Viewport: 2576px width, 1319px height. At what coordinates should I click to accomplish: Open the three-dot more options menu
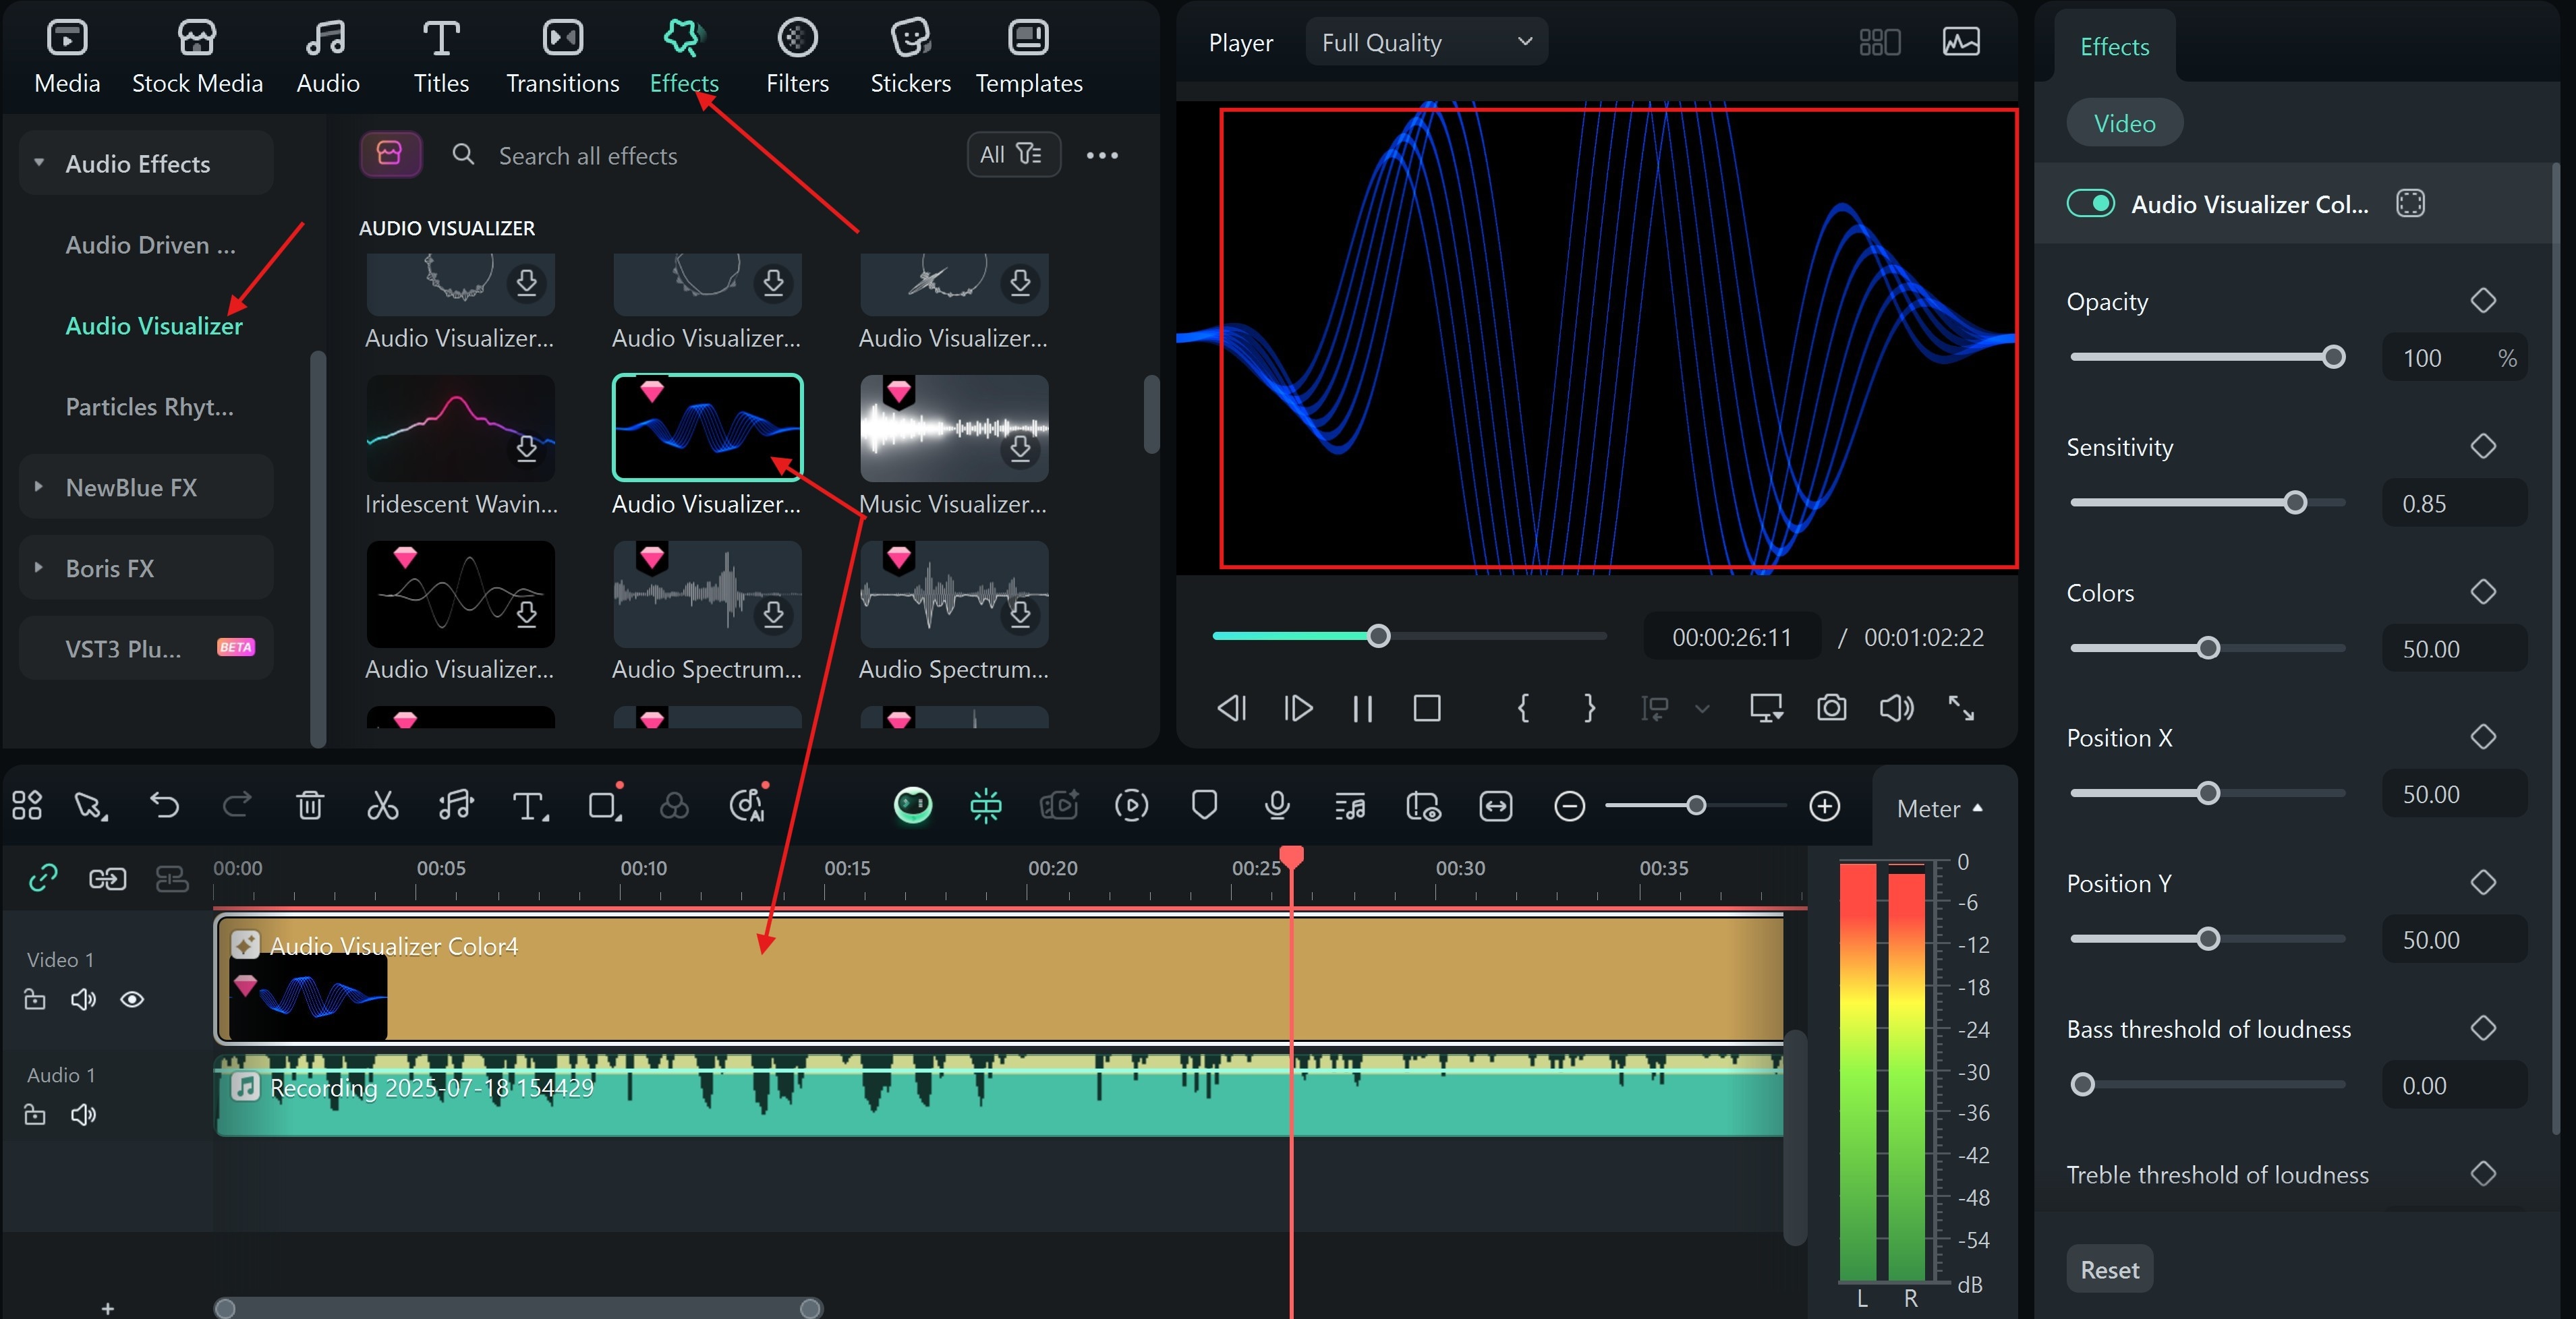click(1102, 155)
